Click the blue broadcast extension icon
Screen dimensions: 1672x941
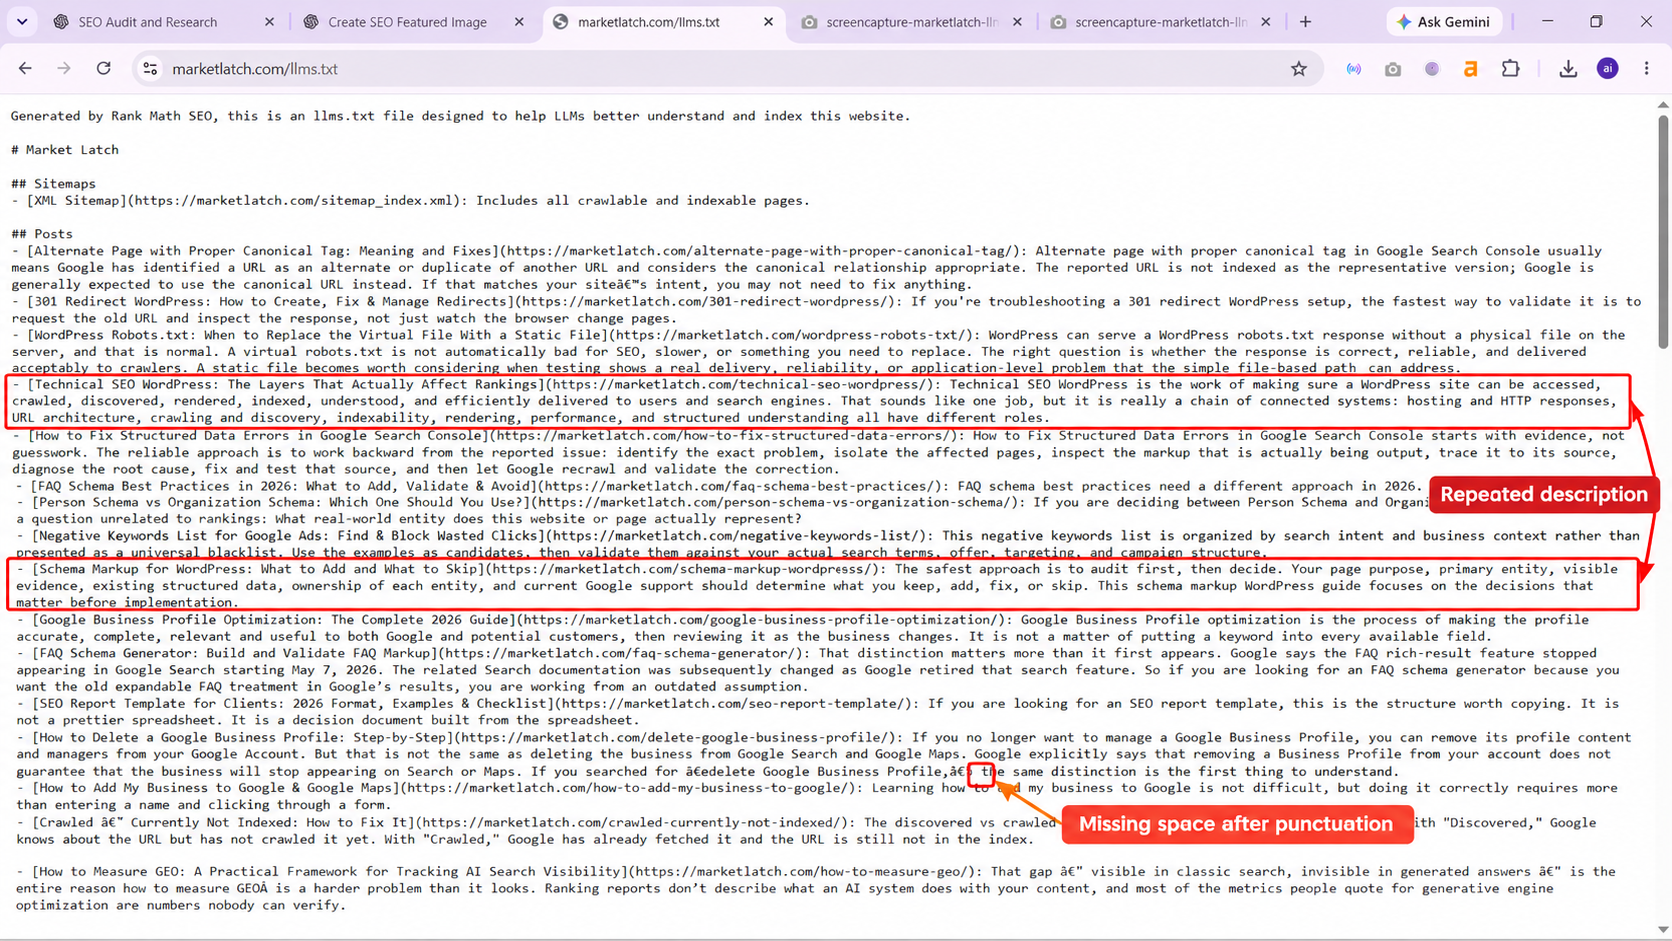[1353, 69]
